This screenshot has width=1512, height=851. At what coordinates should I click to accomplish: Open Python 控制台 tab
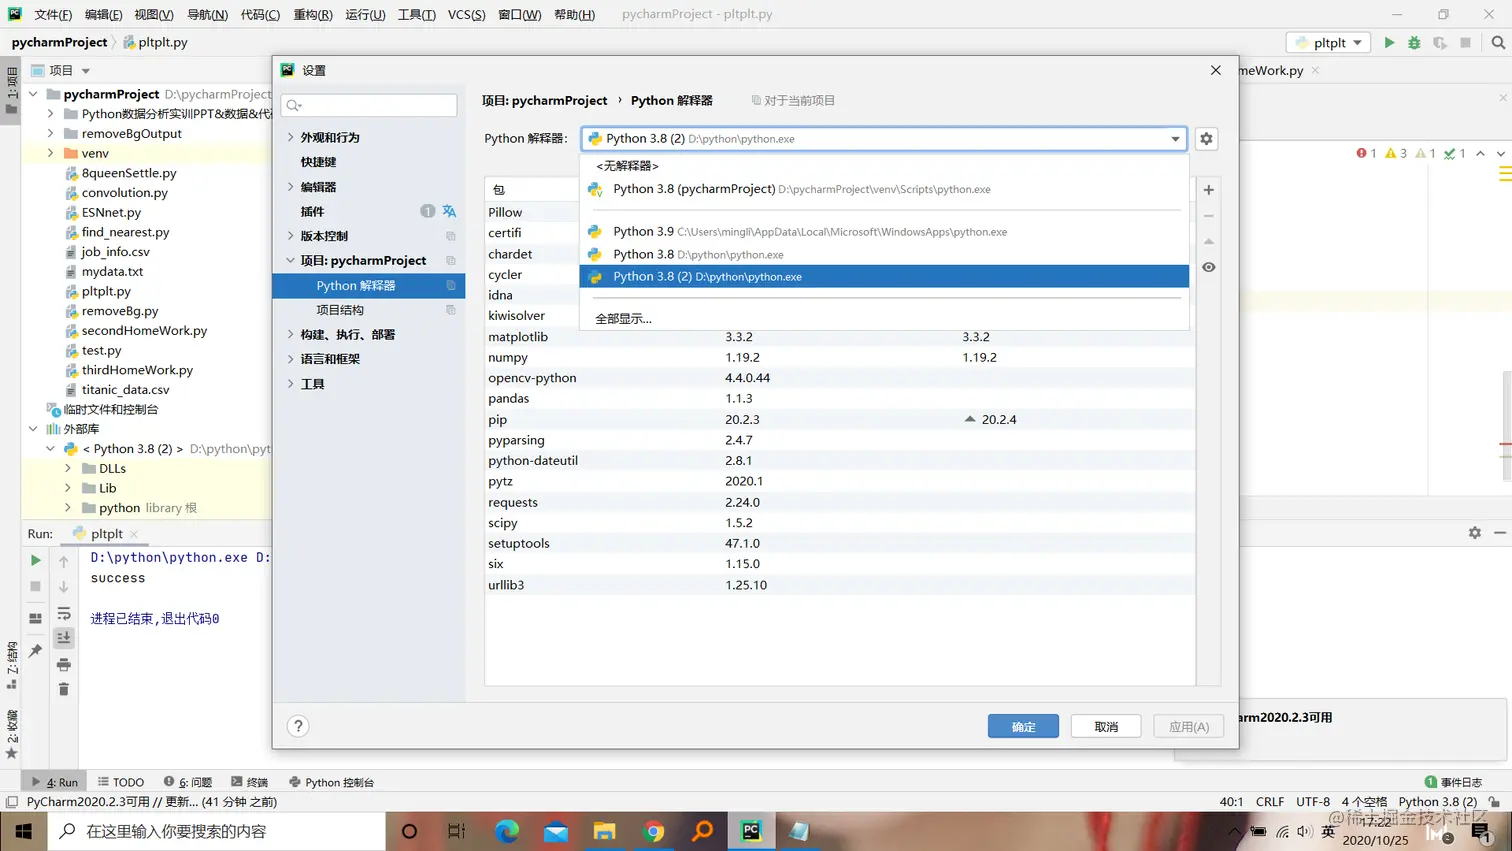(331, 782)
